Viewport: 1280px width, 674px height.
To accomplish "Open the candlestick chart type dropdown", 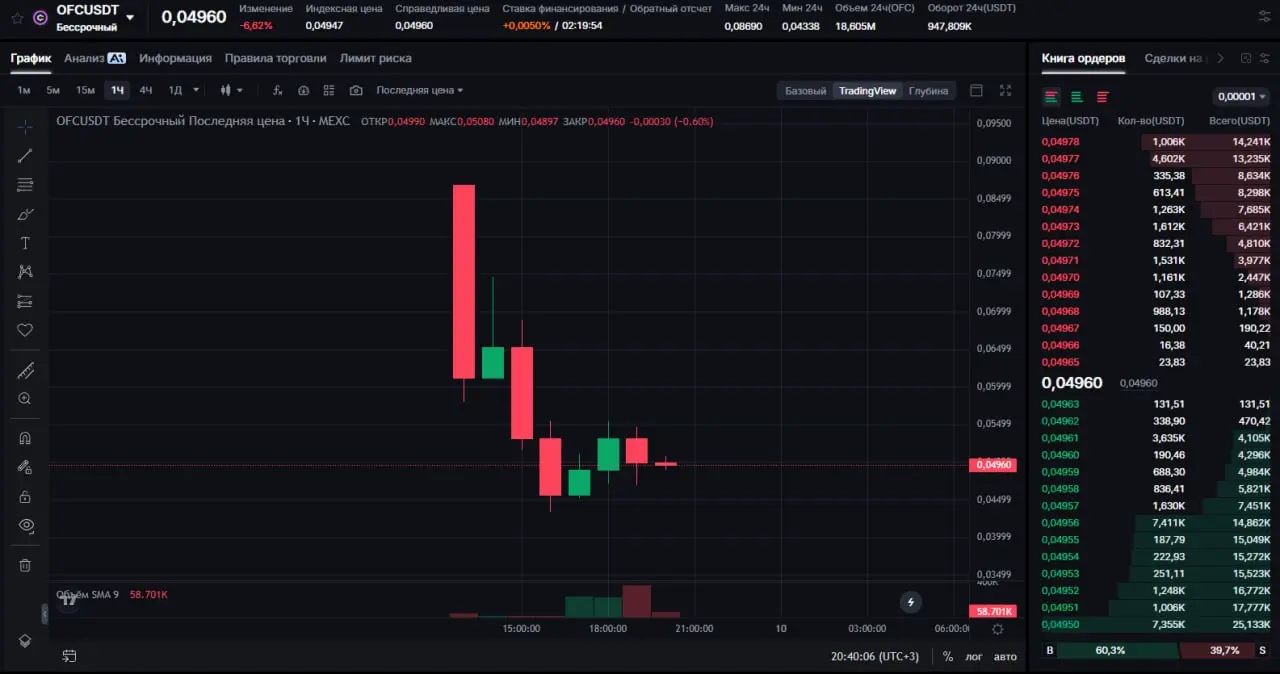I will (x=232, y=90).
